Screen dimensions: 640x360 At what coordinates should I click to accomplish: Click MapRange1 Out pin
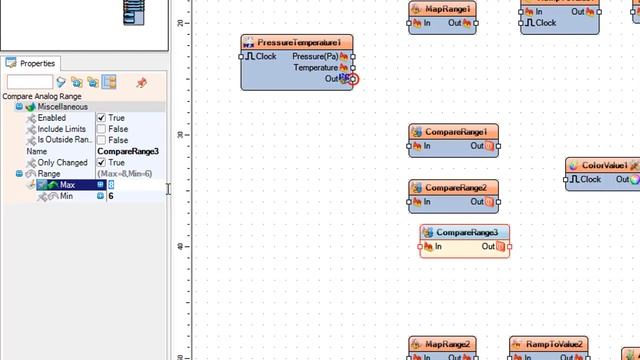coord(476,23)
